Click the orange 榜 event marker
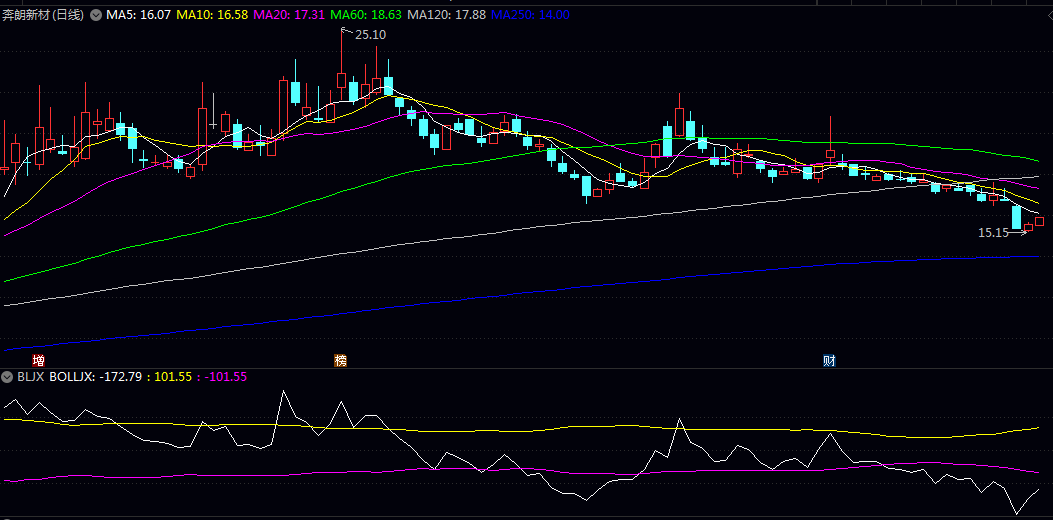 click(x=341, y=360)
